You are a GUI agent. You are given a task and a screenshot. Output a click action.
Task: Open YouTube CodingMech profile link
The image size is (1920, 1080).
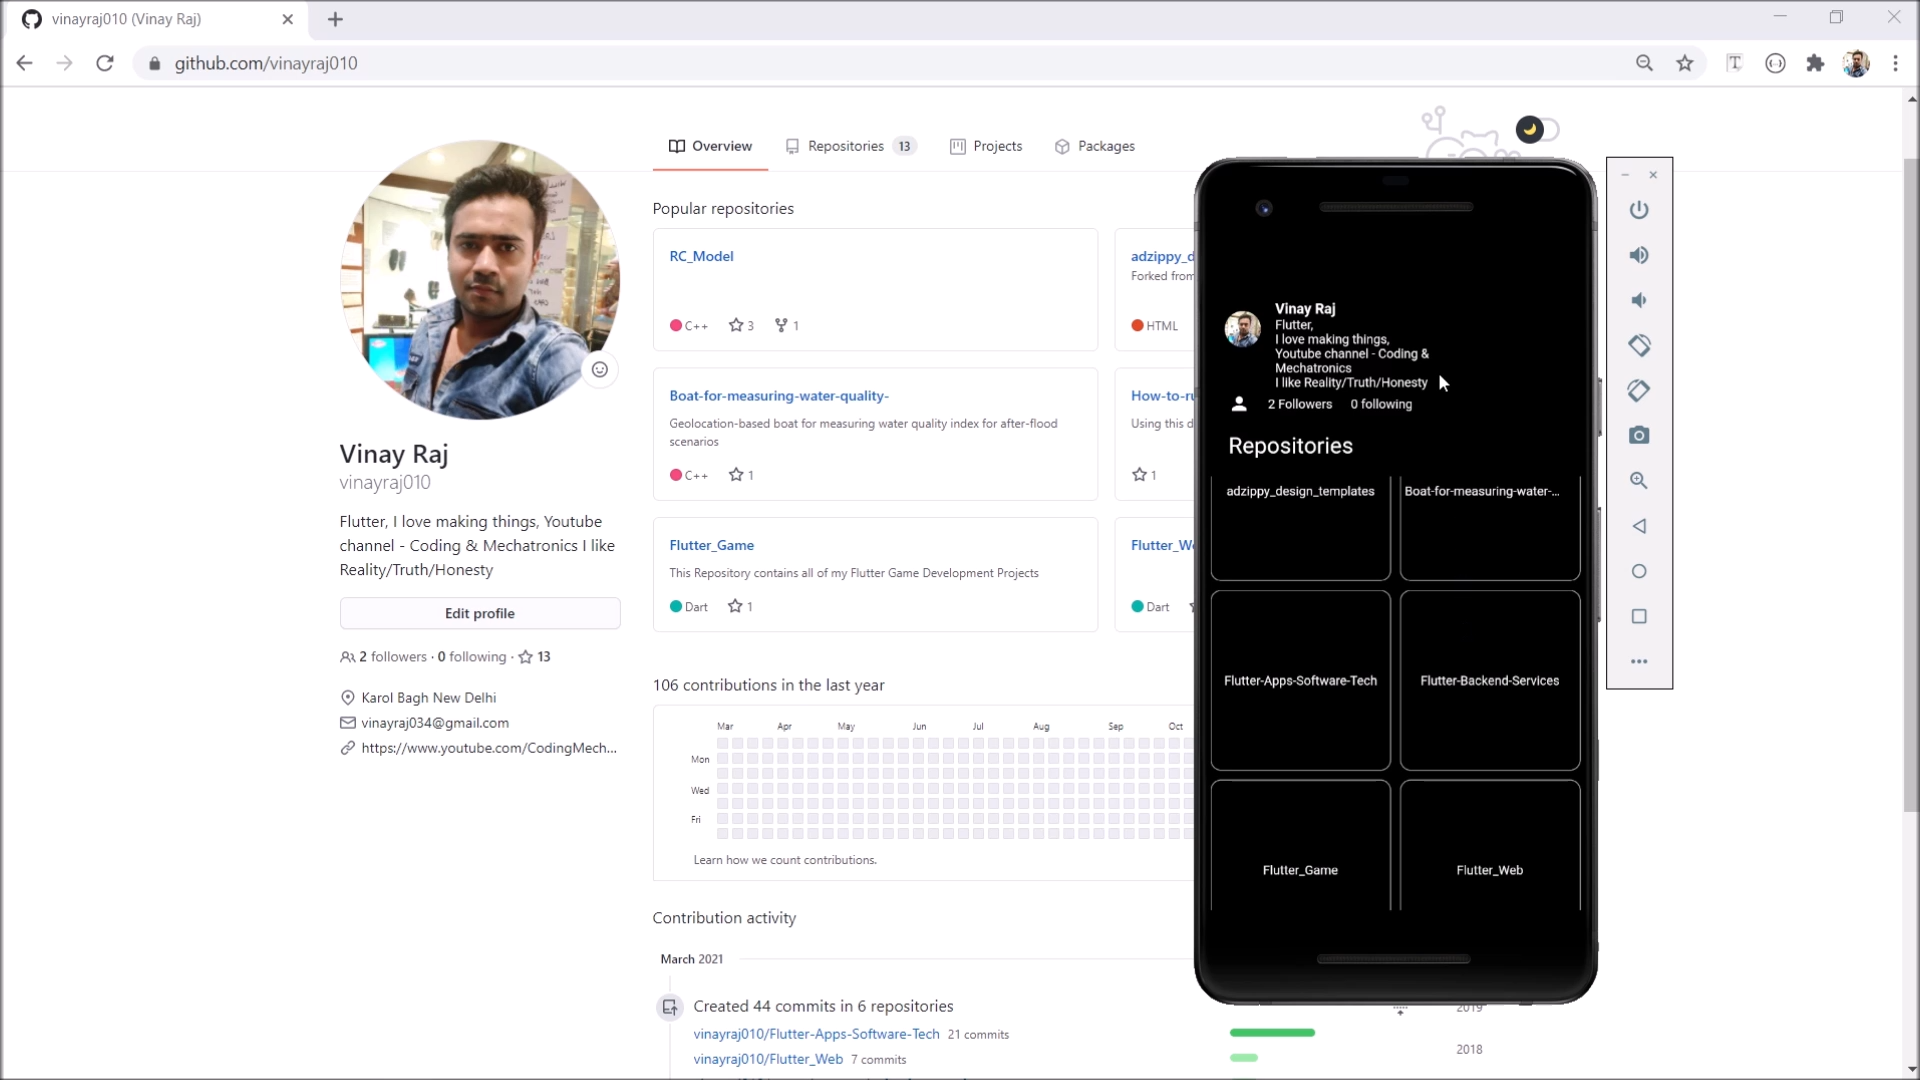(489, 748)
